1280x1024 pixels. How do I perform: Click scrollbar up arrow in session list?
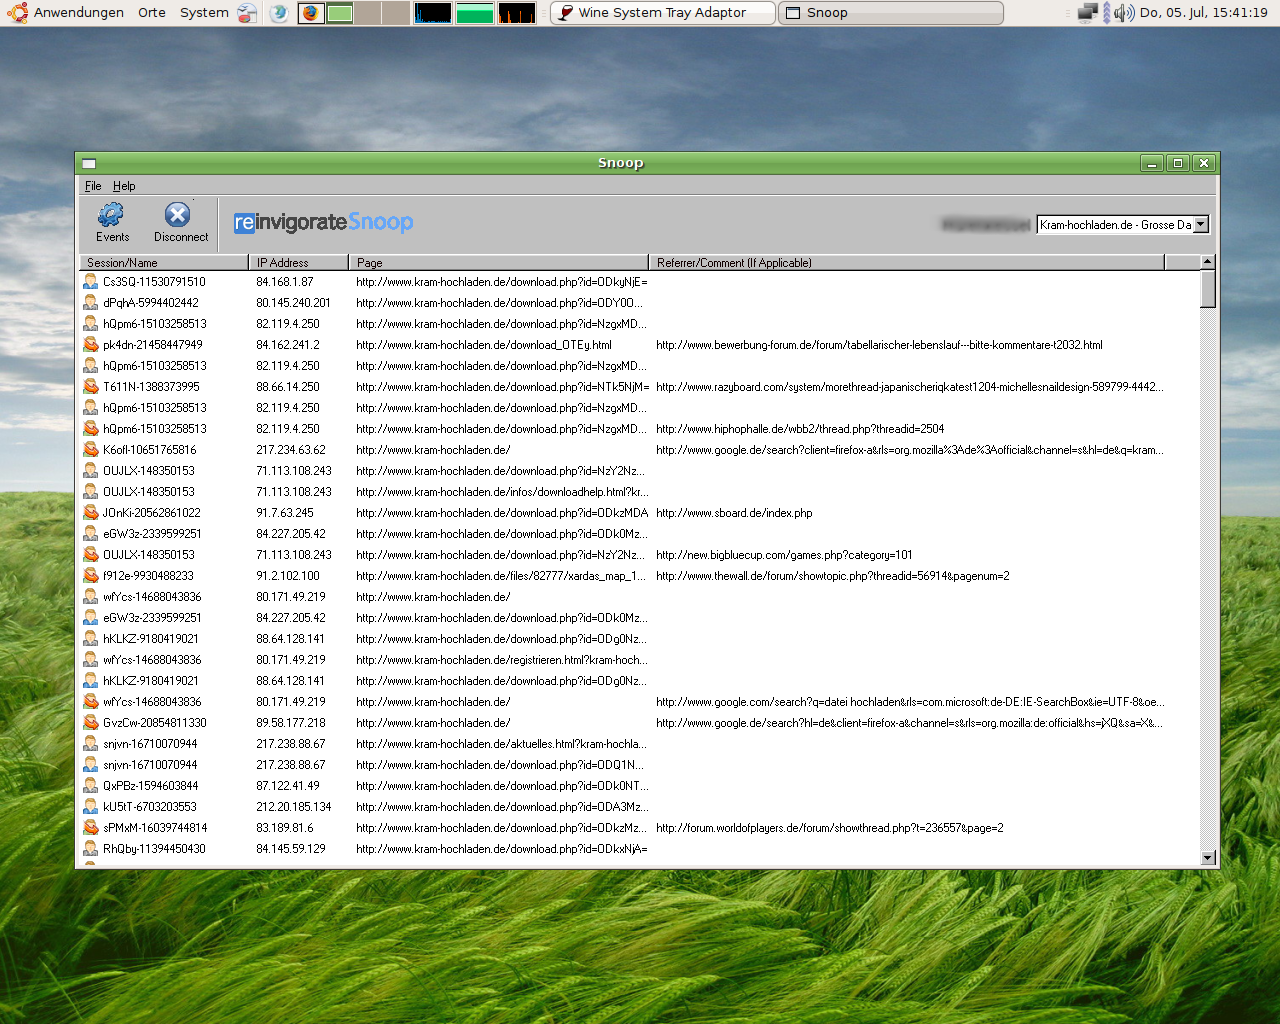click(x=1208, y=262)
